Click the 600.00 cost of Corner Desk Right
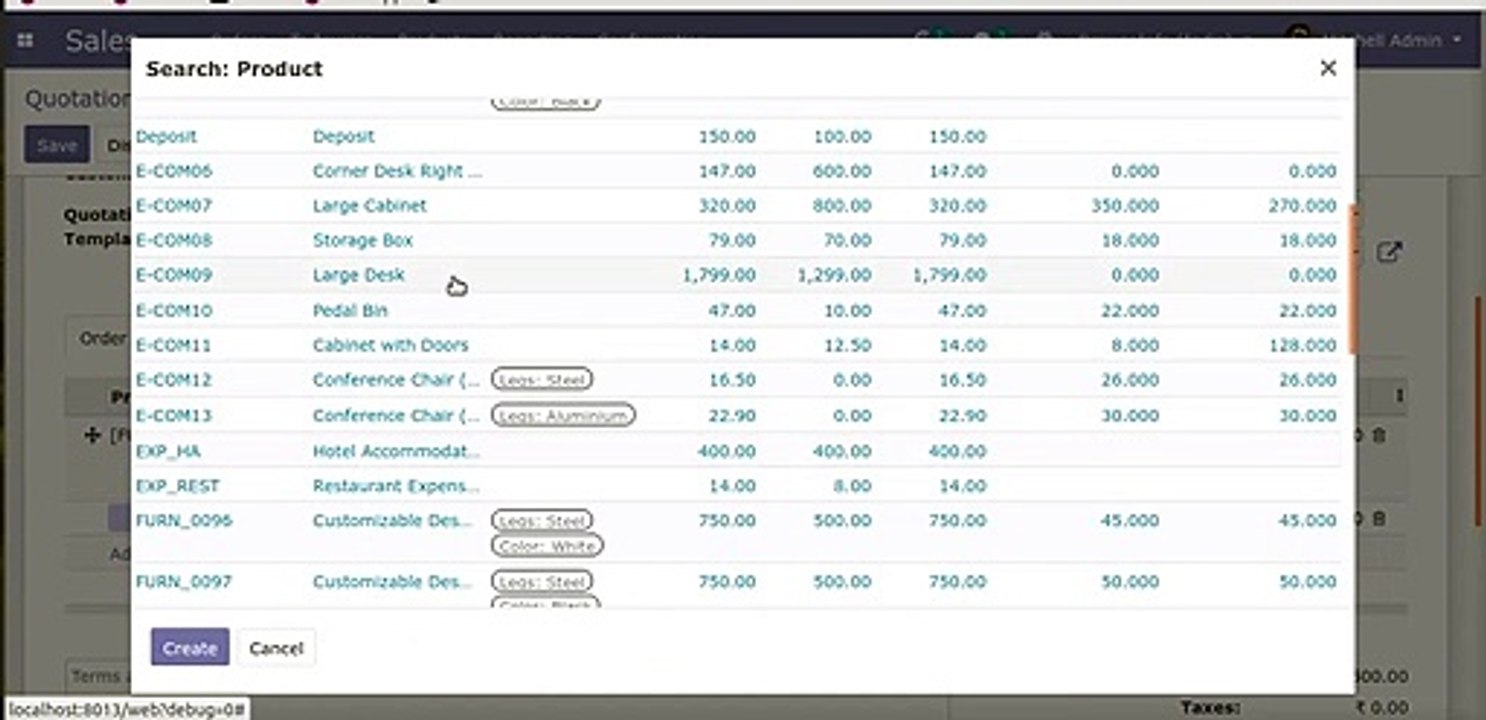The image size is (1486, 720). tap(842, 171)
